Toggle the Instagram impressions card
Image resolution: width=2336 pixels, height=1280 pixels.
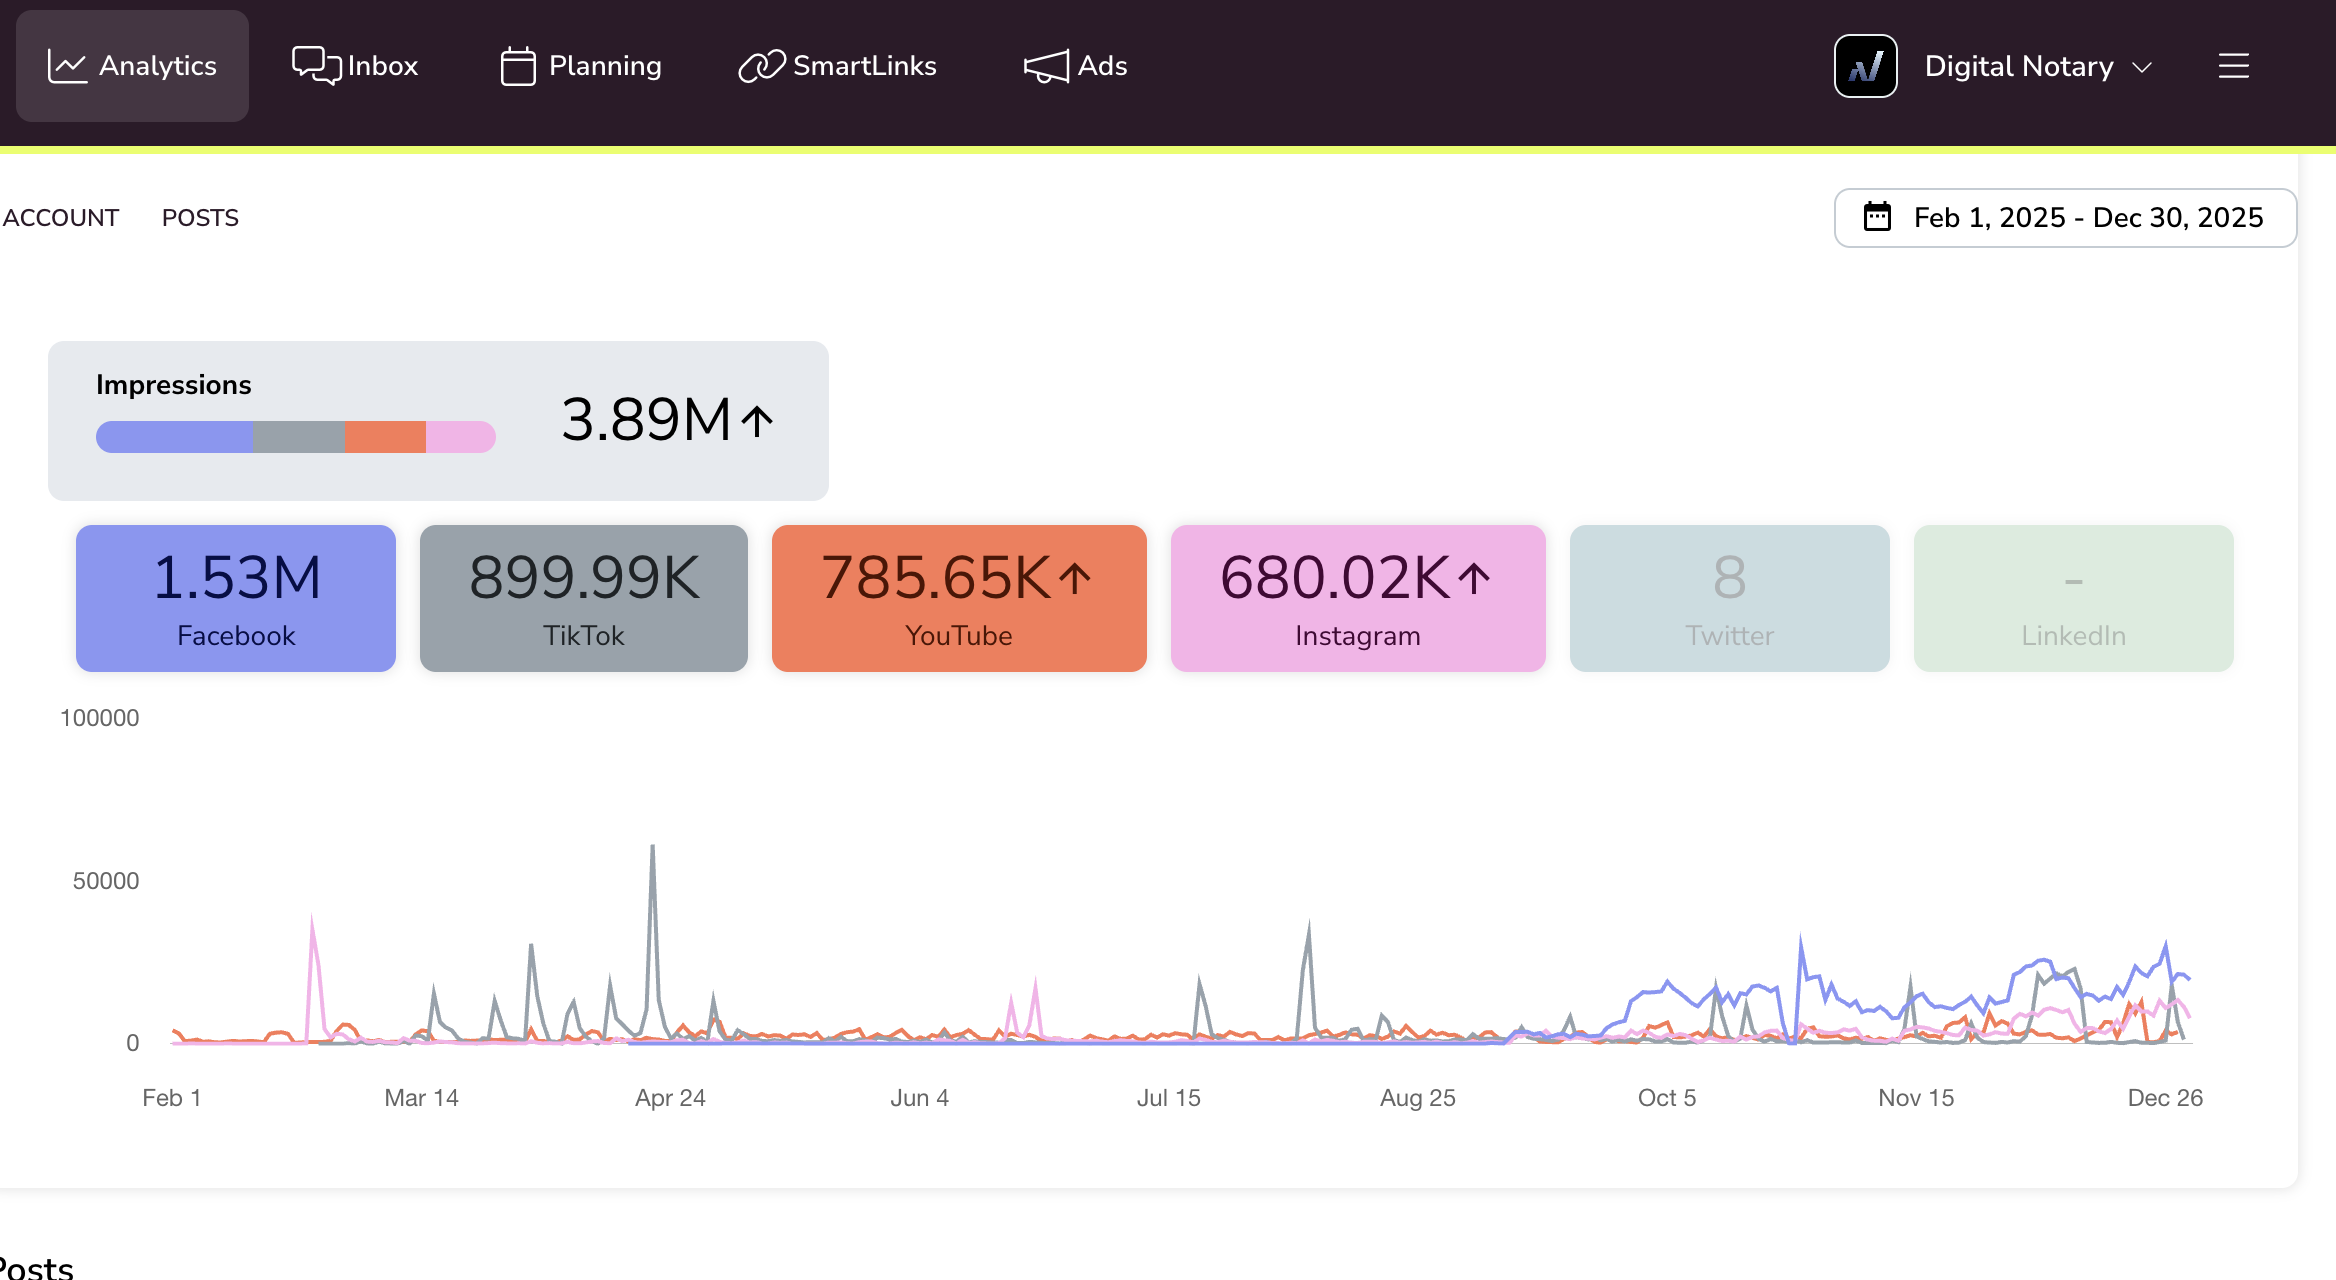pos(1358,598)
